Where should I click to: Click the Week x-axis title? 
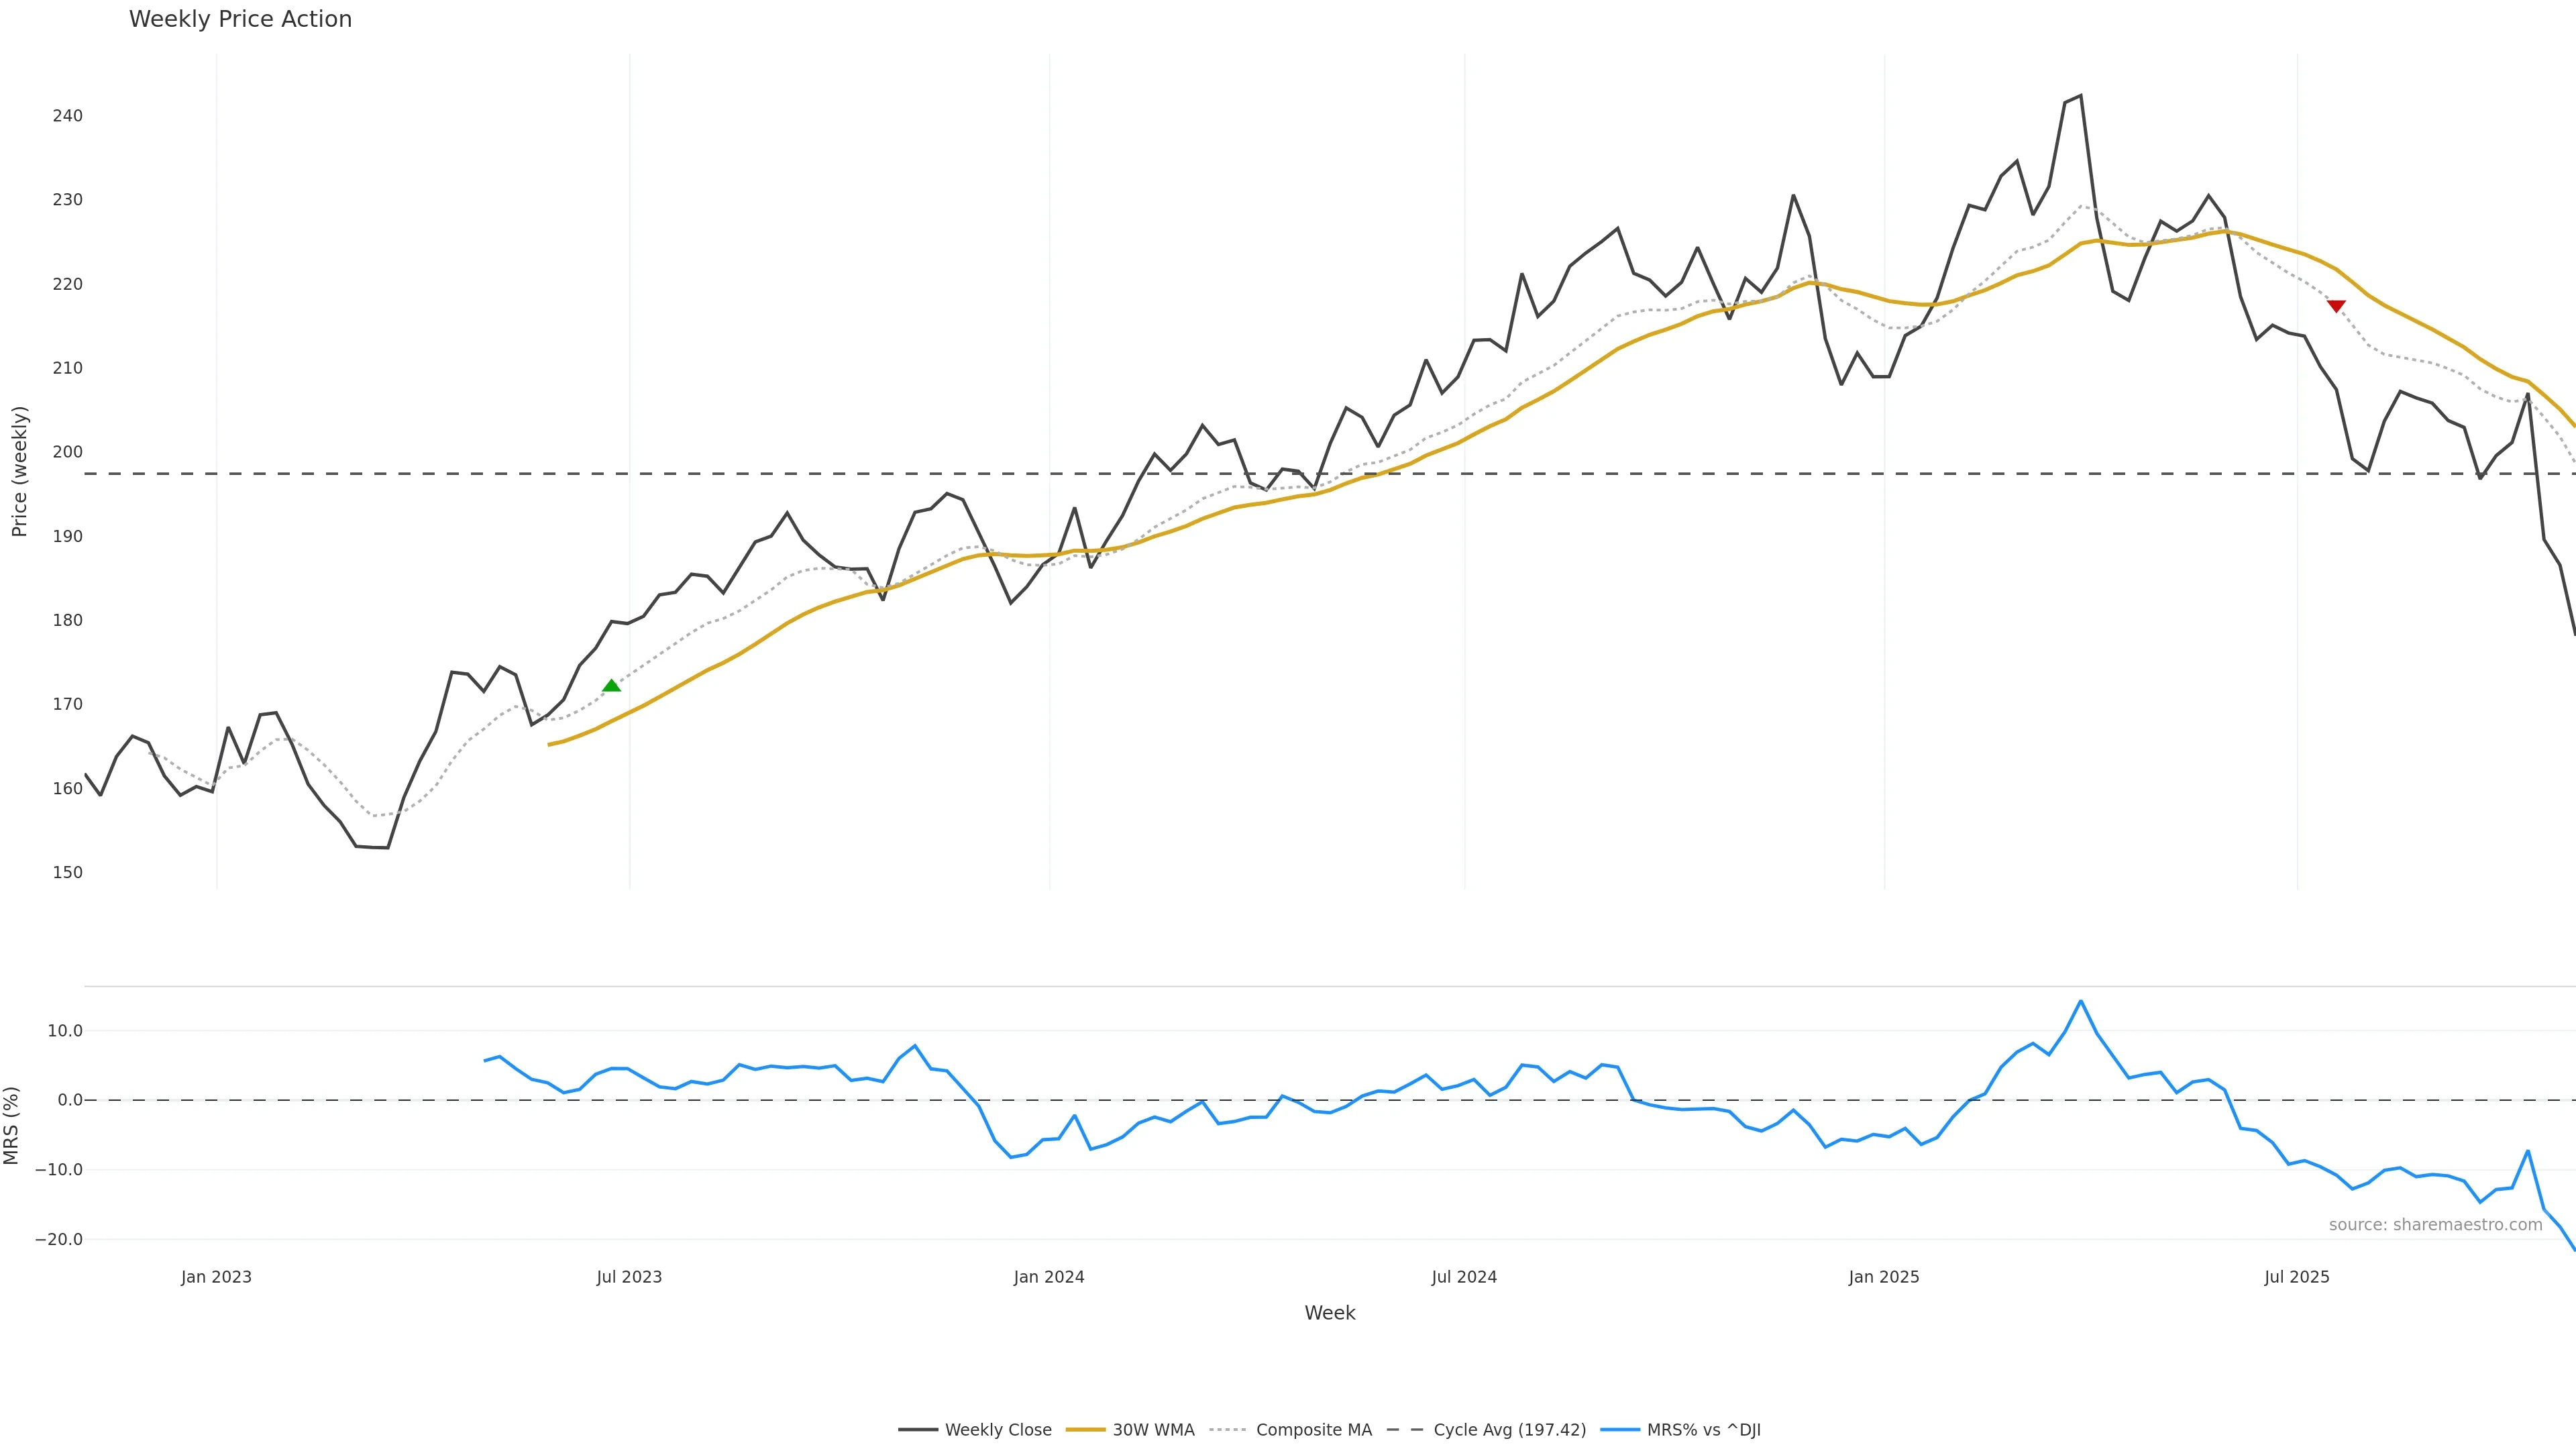[x=1329, y=1313]
